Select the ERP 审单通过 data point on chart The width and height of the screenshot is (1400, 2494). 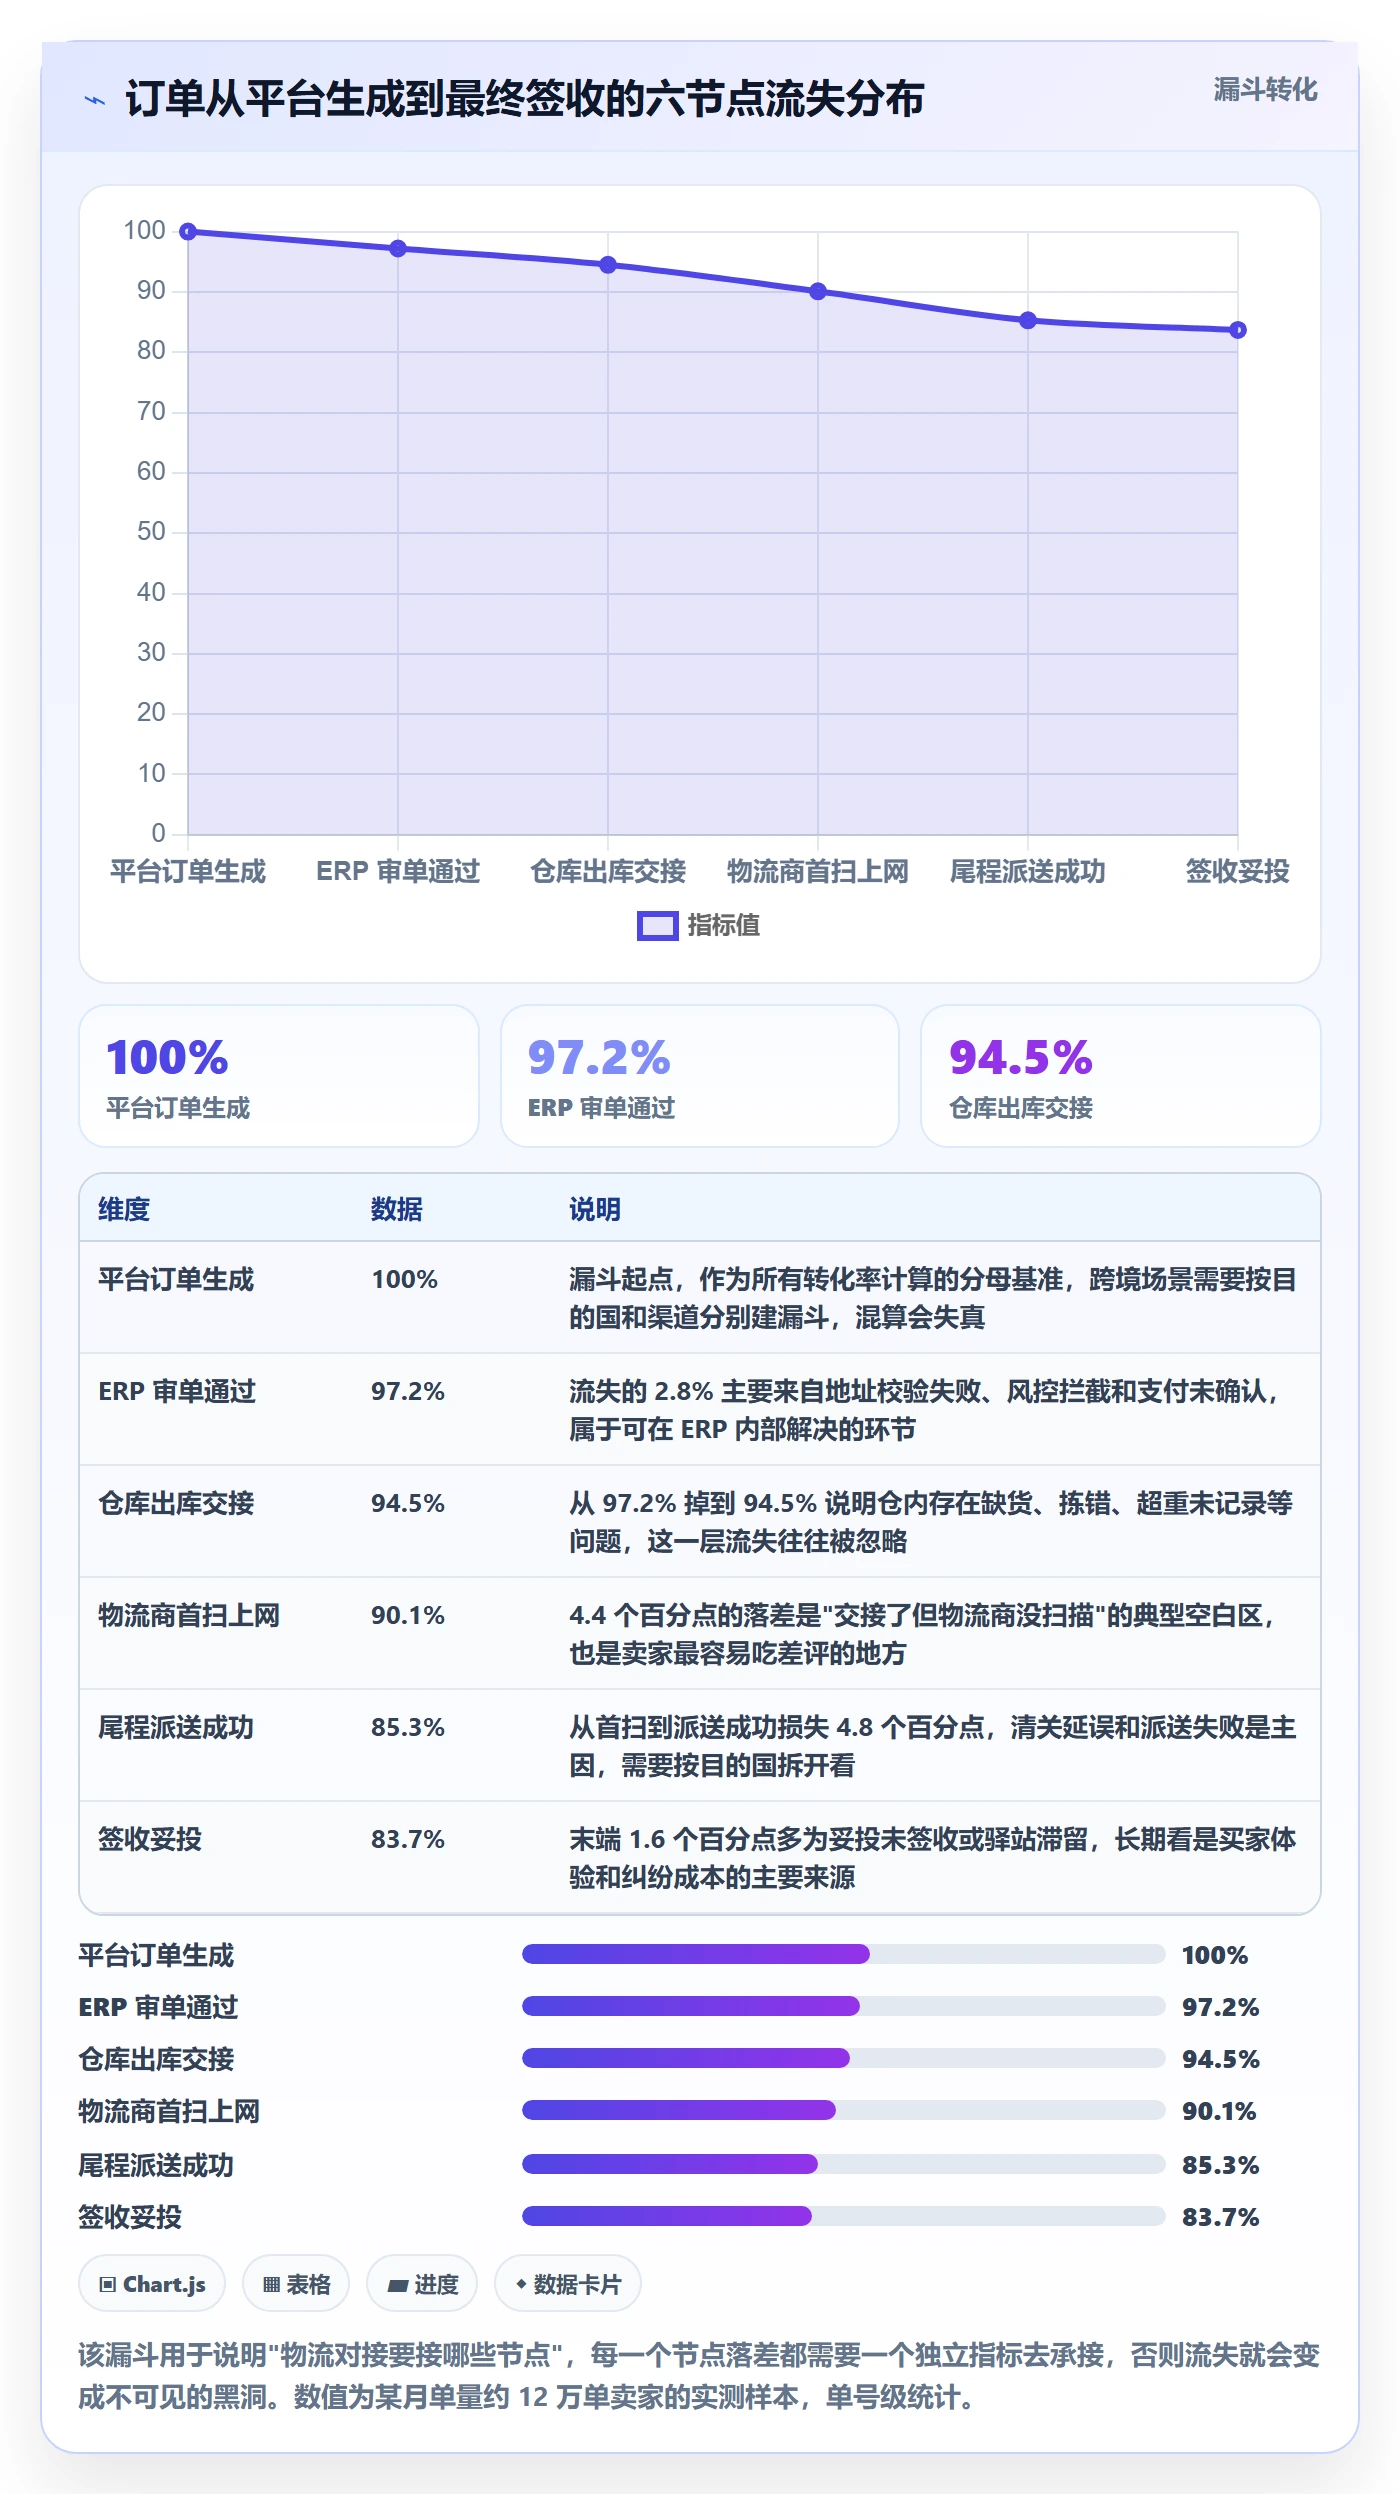(398, 248)
